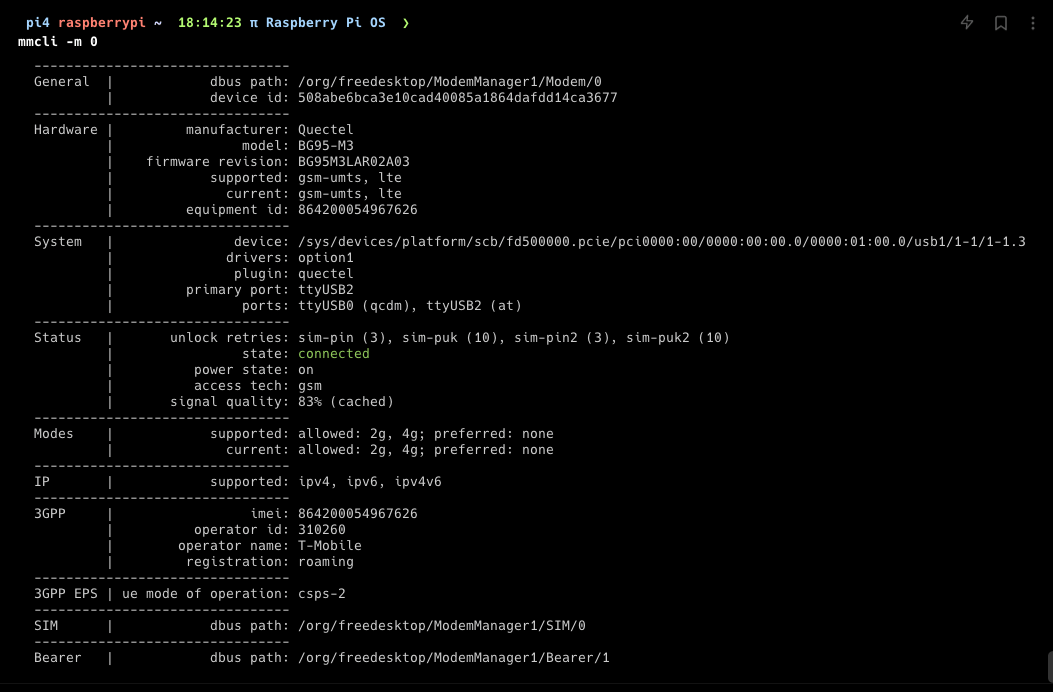Click the timestamp 18:14:23
This screenshot has height=692, width=1053.
click(210, 23)
